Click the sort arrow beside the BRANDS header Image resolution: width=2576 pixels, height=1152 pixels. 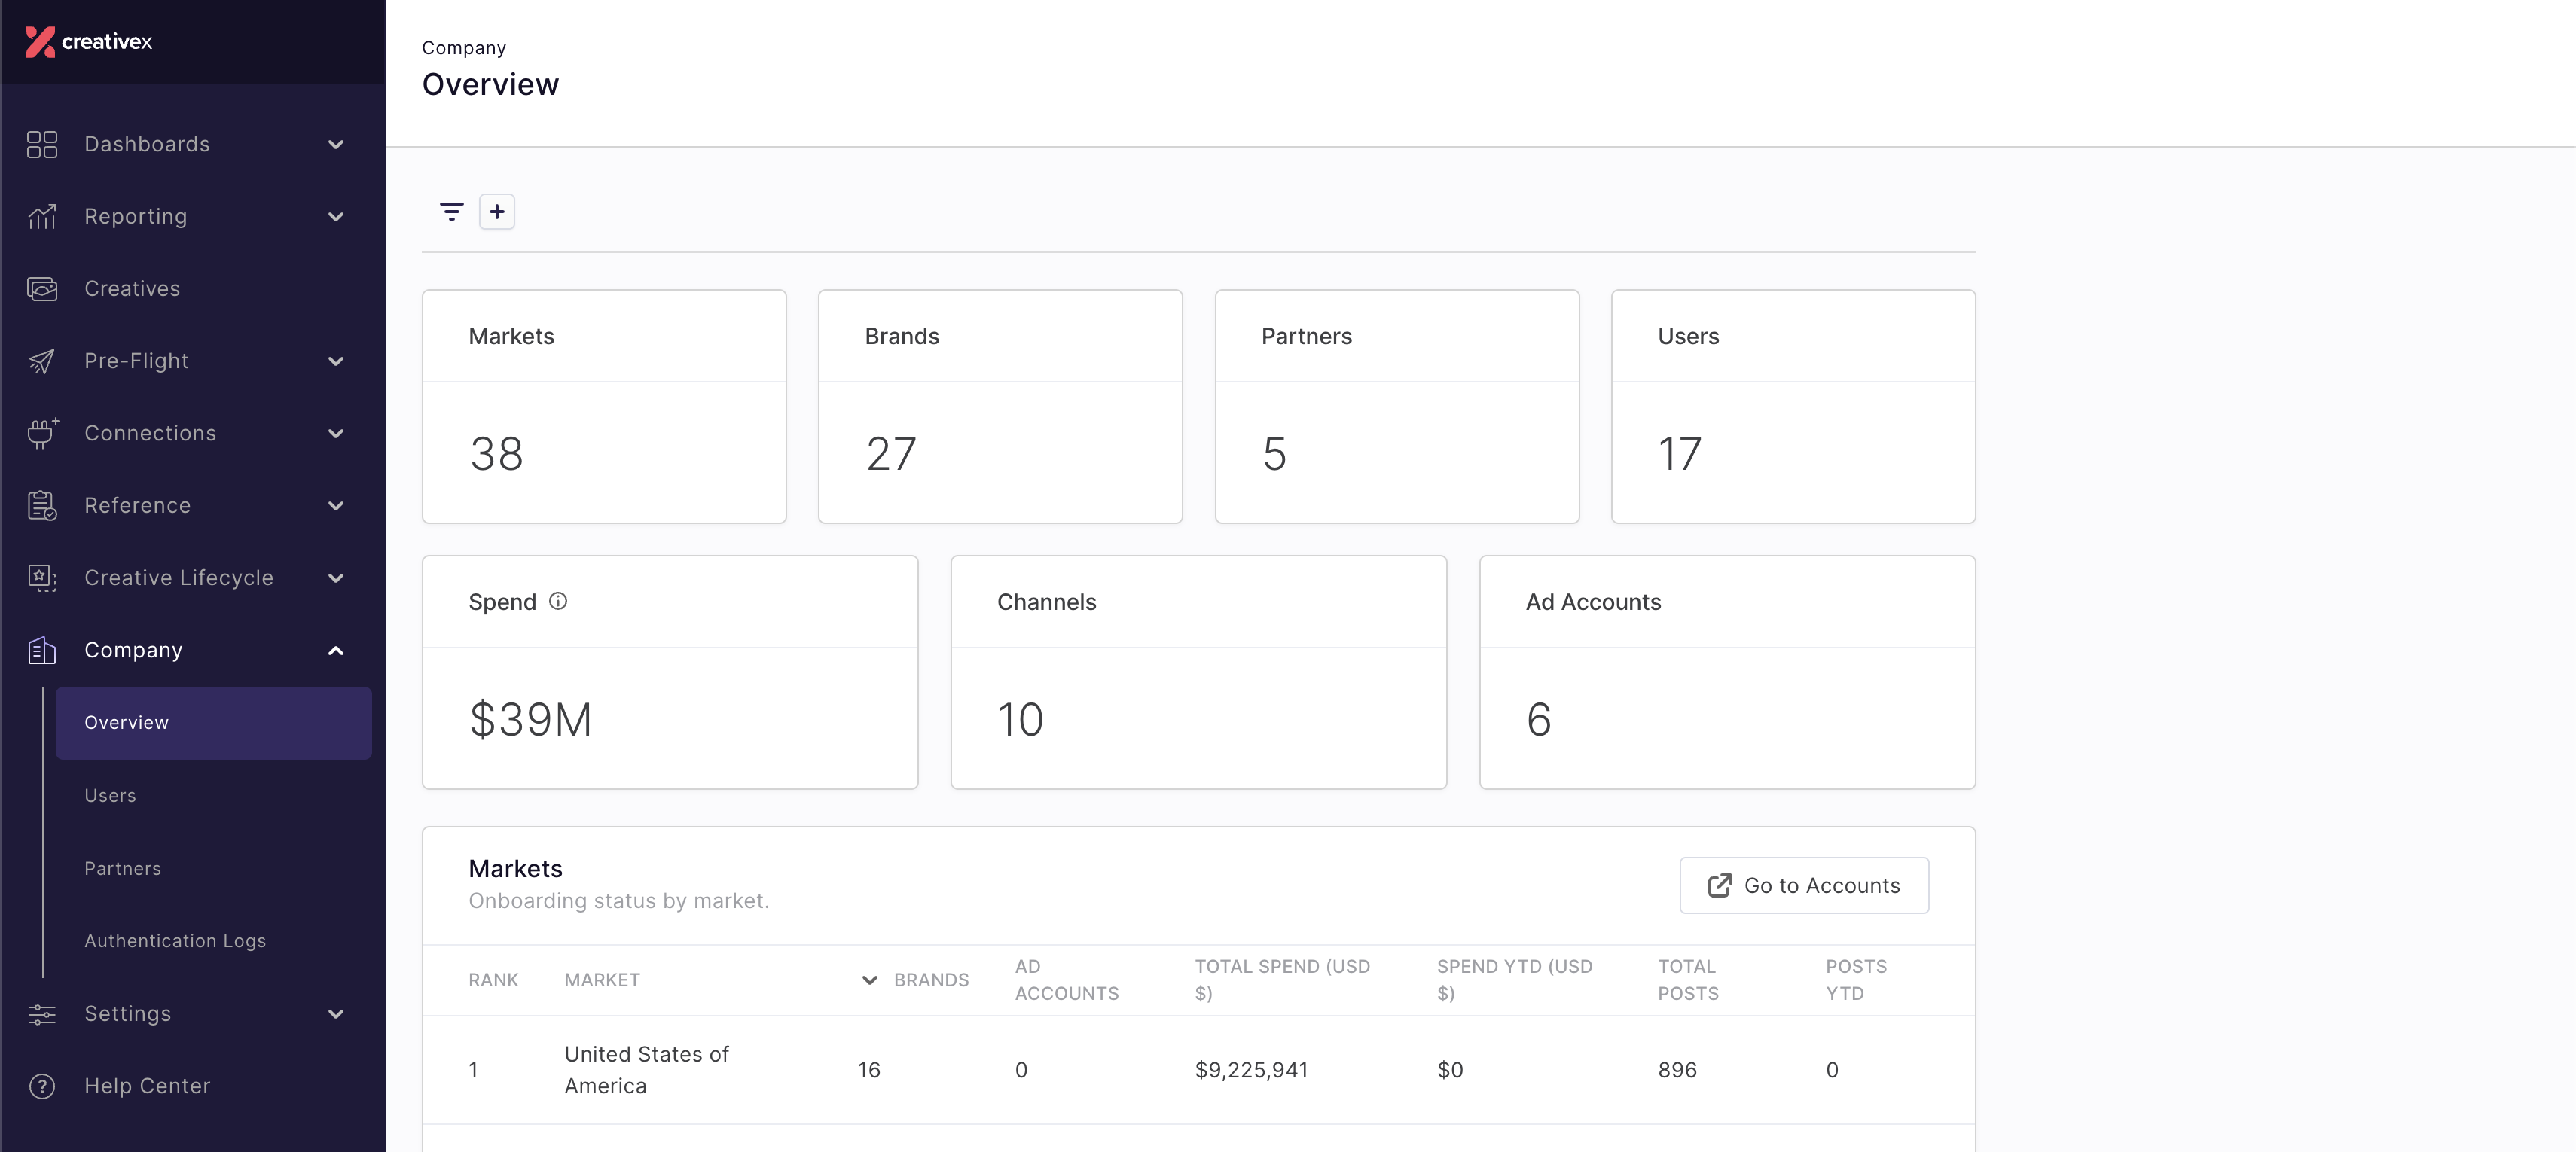[x=869, y=980]
